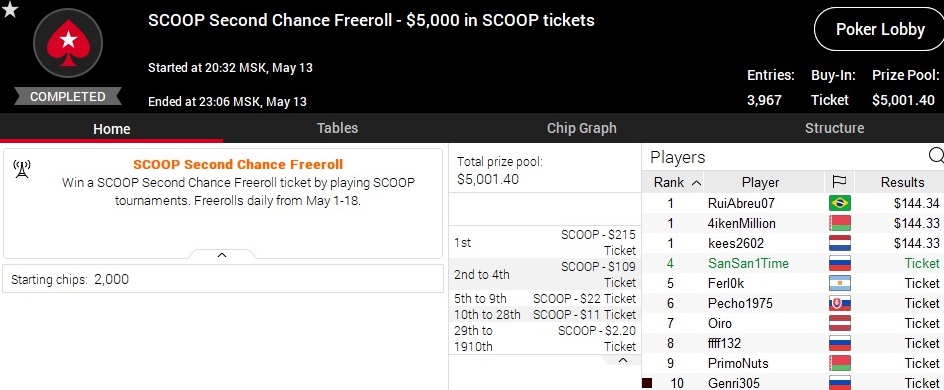Image resolution: width=944 pixels, height=390 pixels.
Task: Open the Structure tab
Action: pos(834,128)
